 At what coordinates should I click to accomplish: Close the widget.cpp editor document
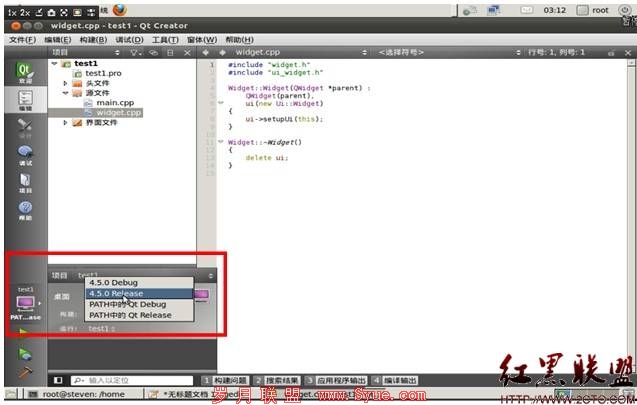[x=628, y=53]
